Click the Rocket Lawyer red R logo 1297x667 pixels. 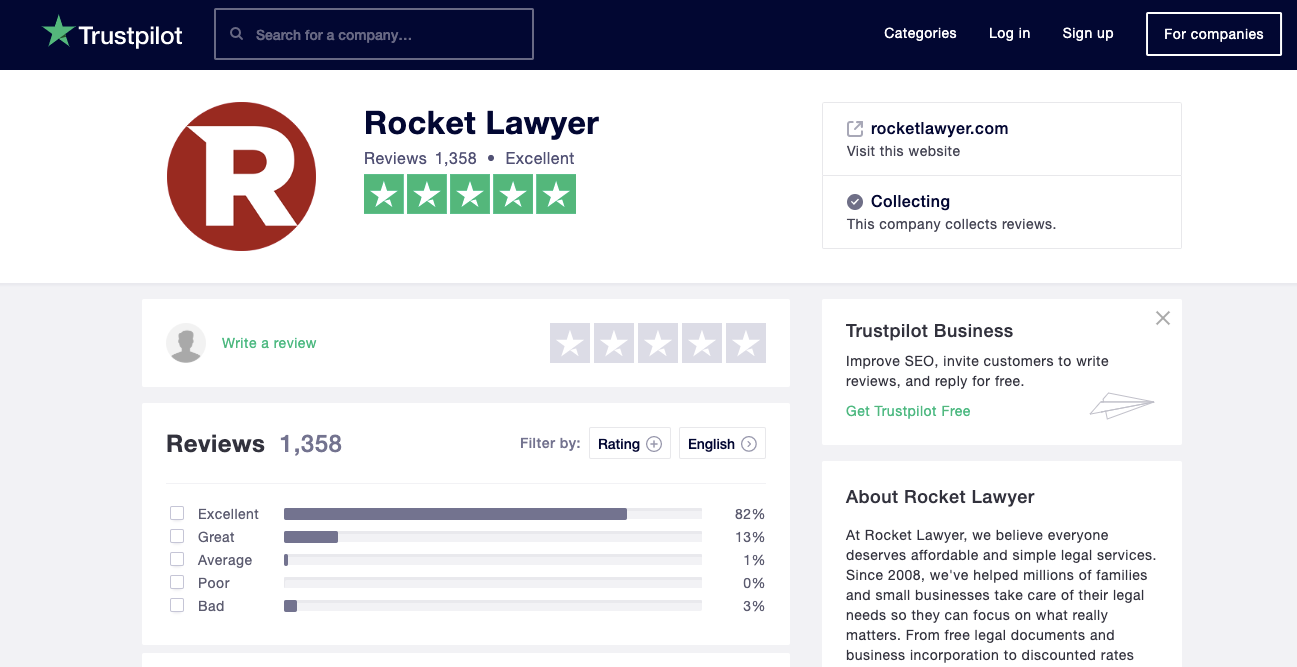pos(241,176)
